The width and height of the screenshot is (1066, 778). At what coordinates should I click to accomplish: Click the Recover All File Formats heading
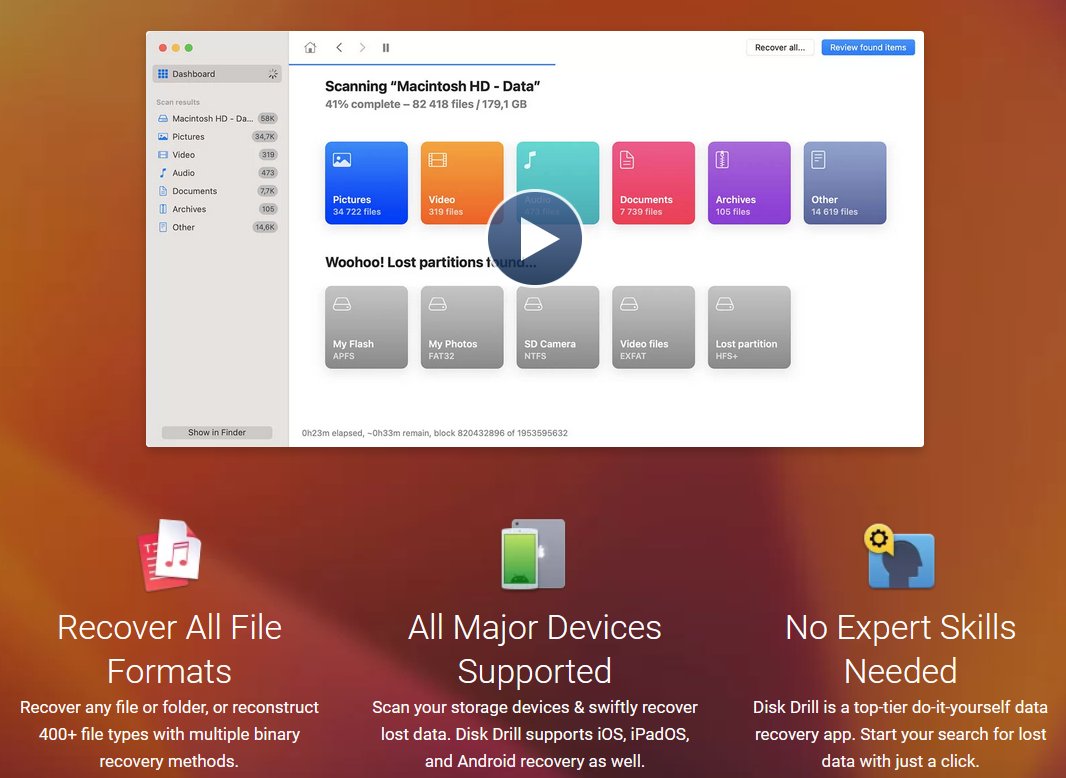169,649
